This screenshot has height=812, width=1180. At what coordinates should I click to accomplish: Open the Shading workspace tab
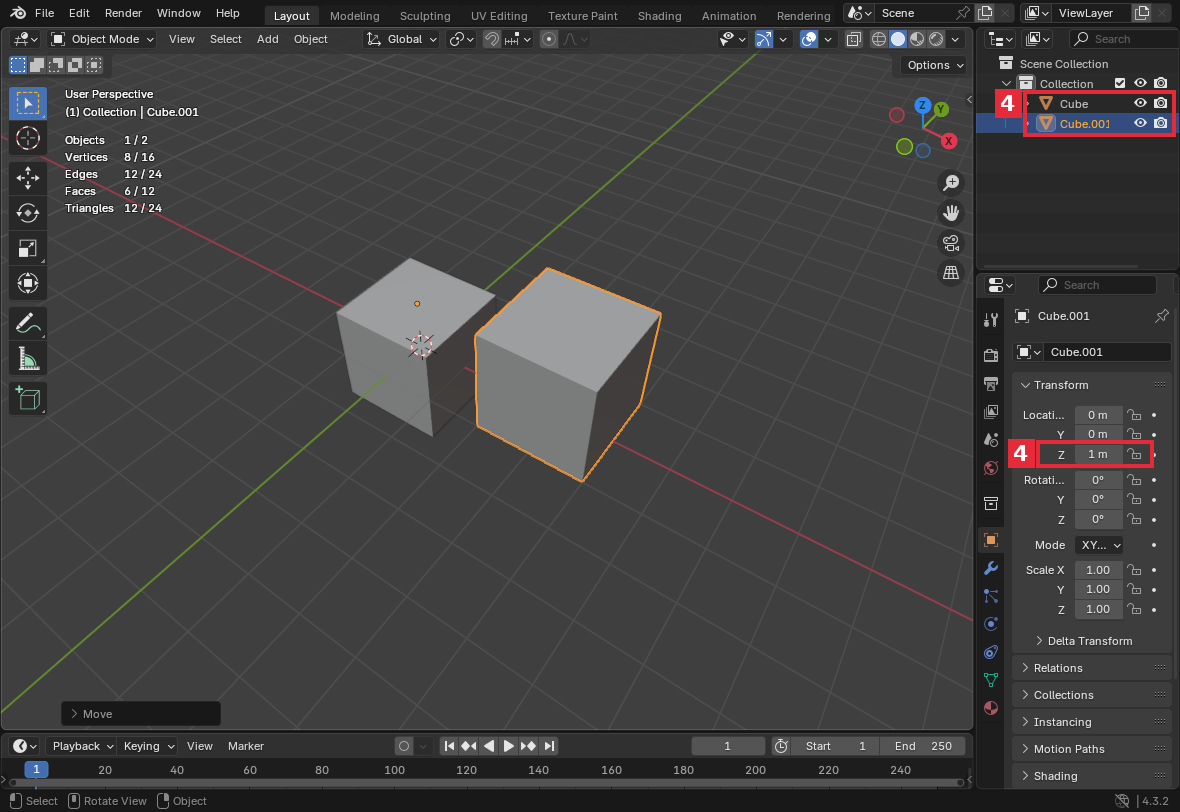tap(659, 15)
